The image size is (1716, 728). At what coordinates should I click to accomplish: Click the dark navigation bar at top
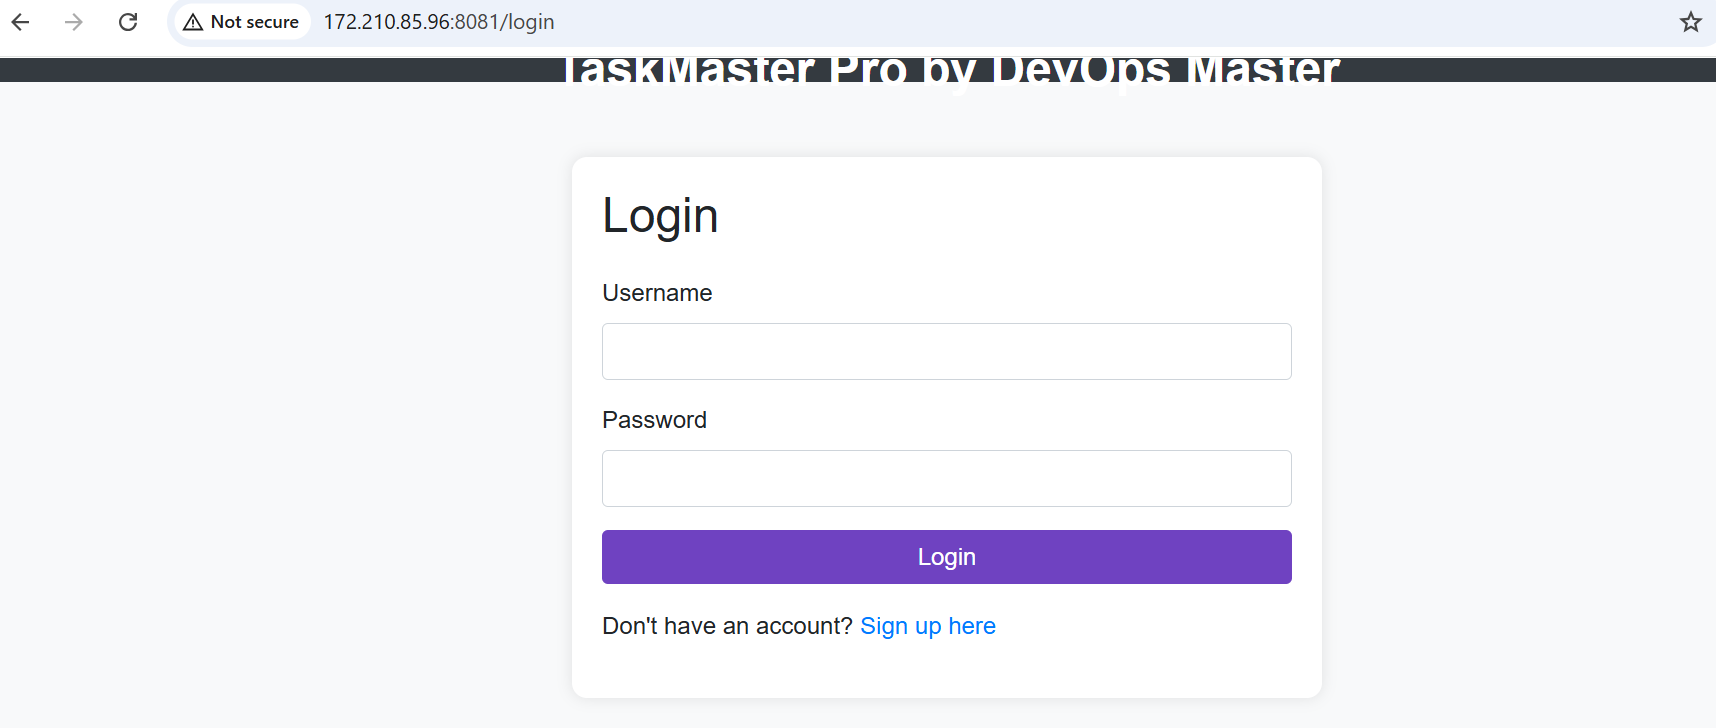coord(300,66)
